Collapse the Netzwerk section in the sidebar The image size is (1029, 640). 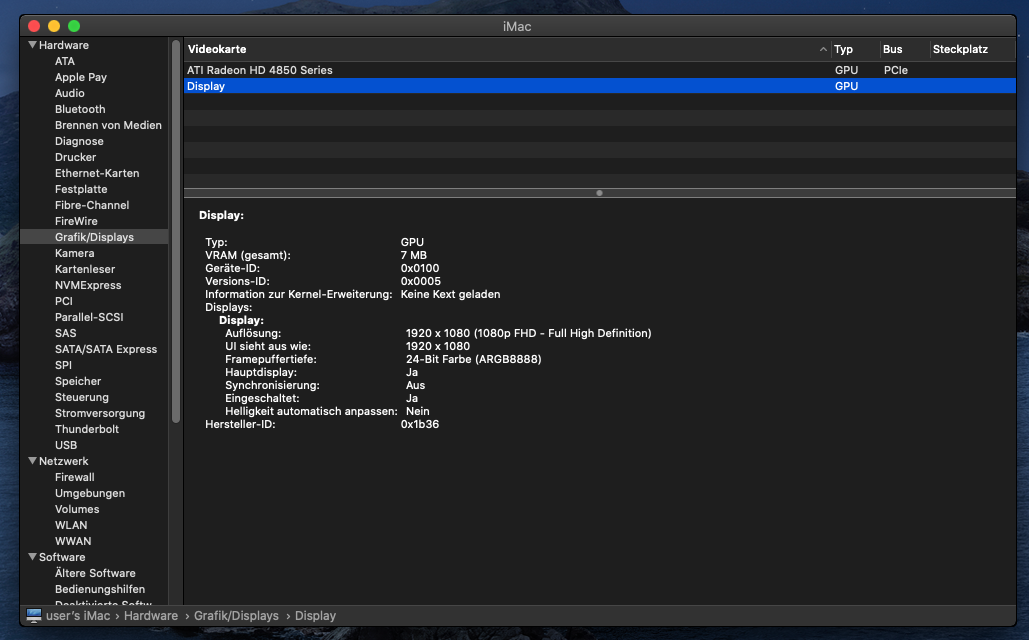coord(31,460)
